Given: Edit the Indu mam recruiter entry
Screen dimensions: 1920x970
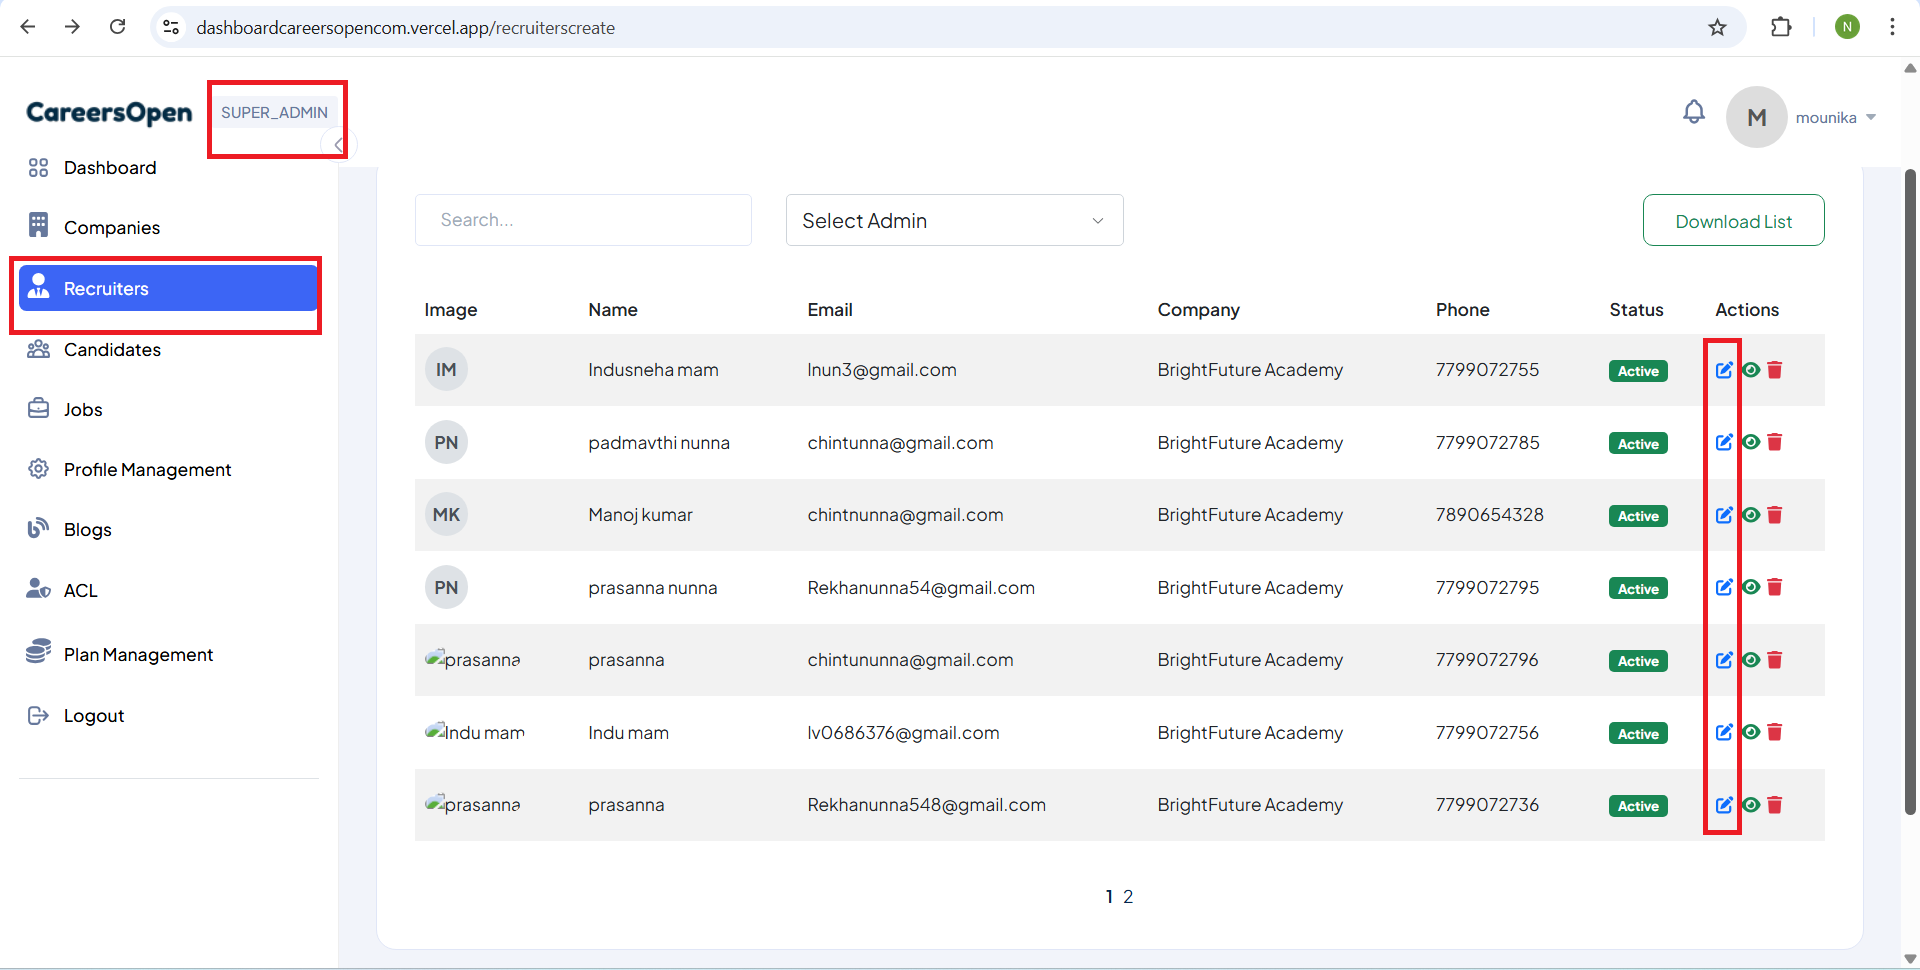Looking at the screenshot, I should (x=1724, y=732).
